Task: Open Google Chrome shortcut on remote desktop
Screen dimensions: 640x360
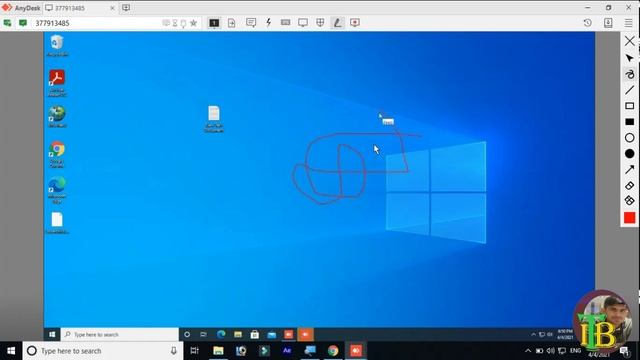Action: coord(57,154)
